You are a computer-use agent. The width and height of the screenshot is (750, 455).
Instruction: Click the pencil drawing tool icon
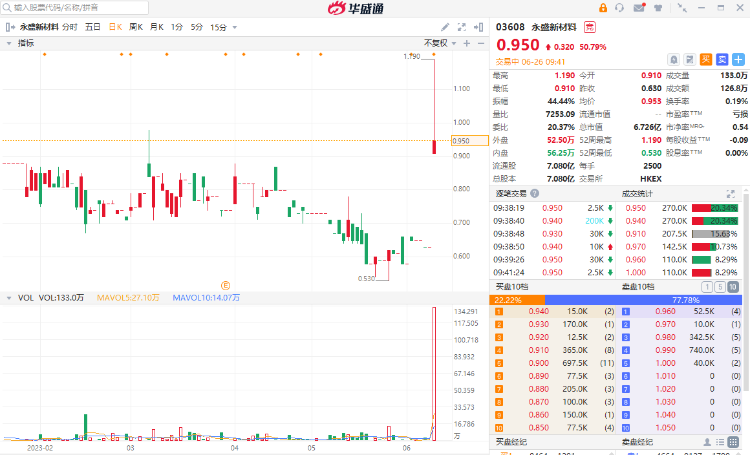coord(445,27)
